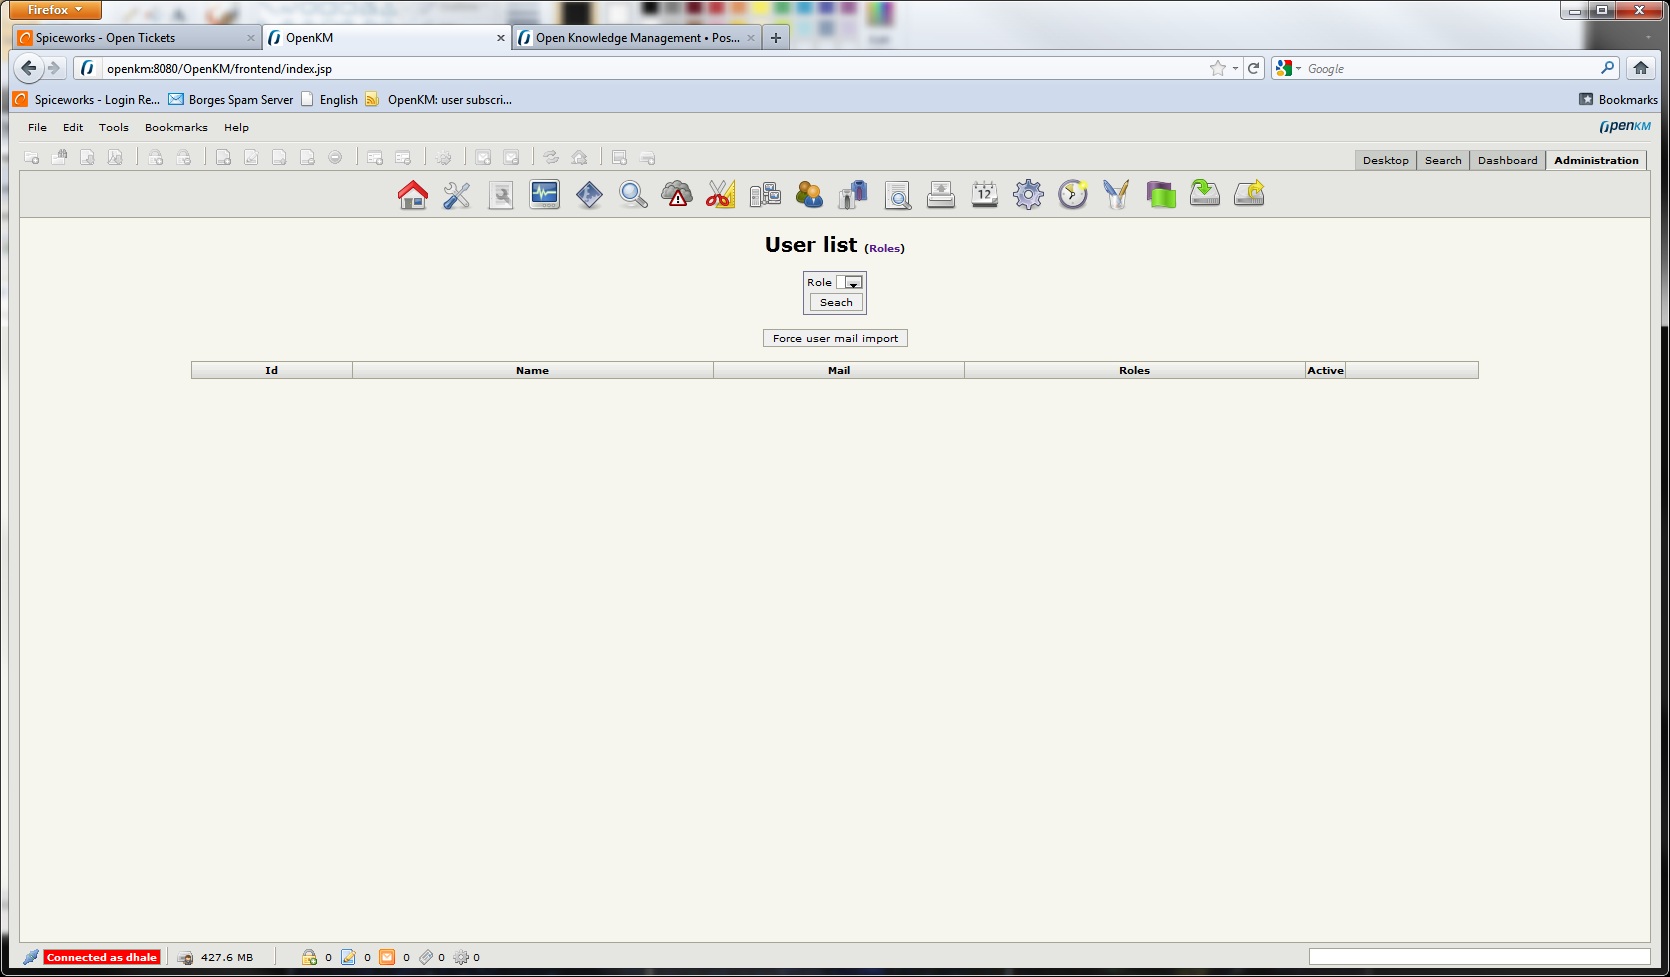Click the clock scheduler icon
The height and width of the screenshot is (977, 1670).
(x=1073, y=194)
